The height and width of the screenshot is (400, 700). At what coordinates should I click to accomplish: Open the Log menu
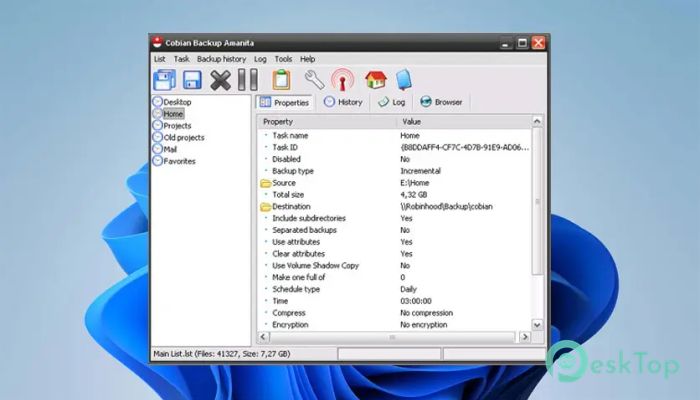[x=260, y=59]
